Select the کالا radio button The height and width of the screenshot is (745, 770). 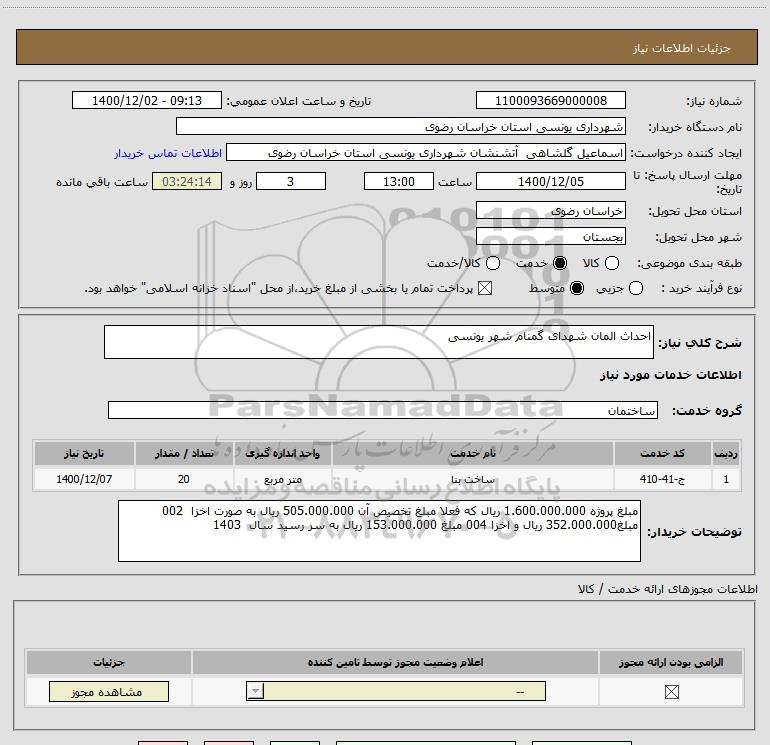612,263
